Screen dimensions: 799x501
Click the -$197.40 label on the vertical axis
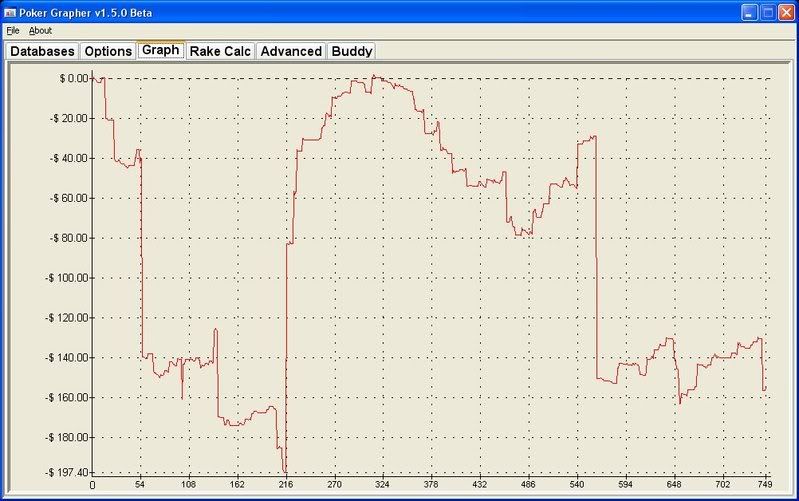pos(66,472)
